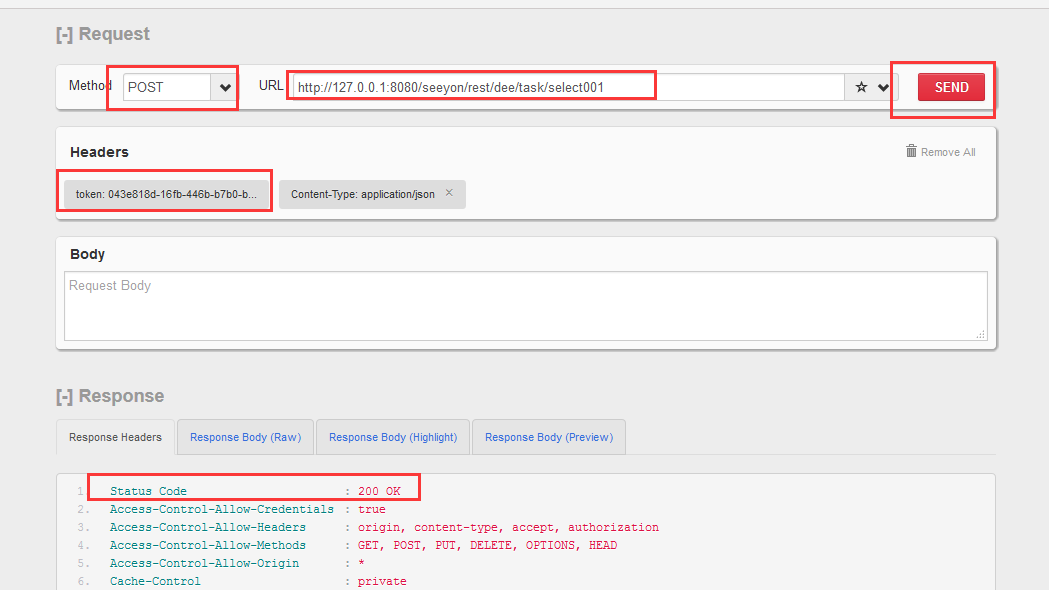This screenshot has height=590, width=1049.
Task: Click inside the Request Body textarea
Action: (x=525, y=306)
